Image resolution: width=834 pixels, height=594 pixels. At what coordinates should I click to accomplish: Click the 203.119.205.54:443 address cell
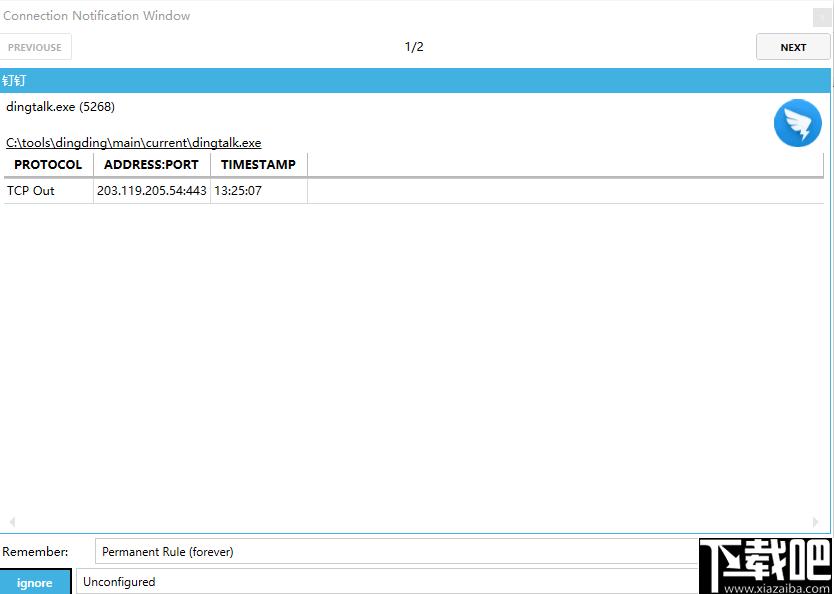tap(151, 191)
